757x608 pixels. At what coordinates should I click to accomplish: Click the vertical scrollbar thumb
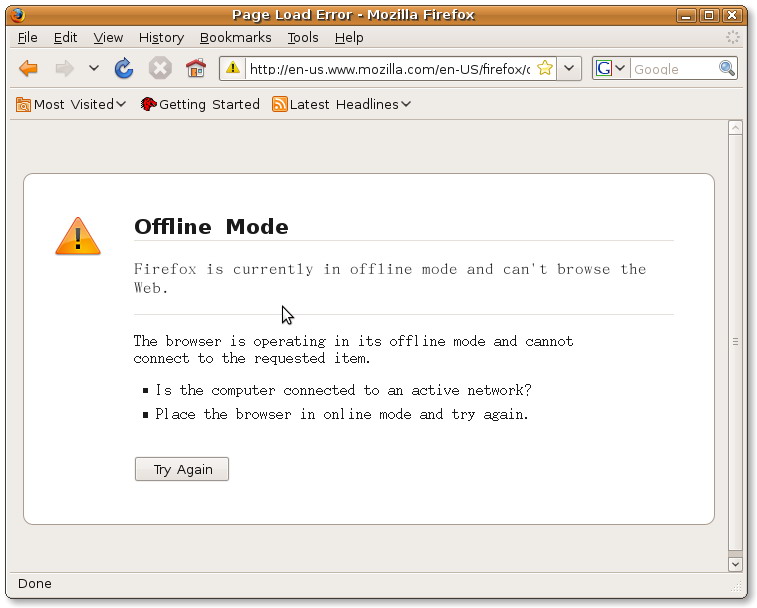tap(735, 342)
